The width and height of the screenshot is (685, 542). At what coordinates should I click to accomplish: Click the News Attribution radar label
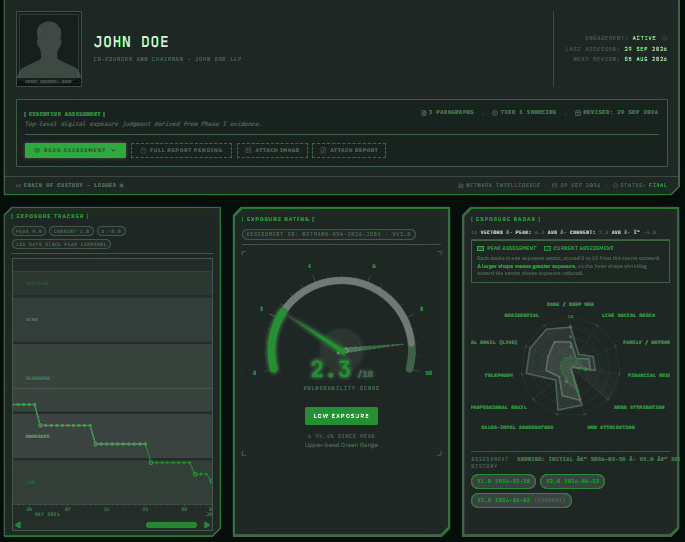tap(639, 407)
